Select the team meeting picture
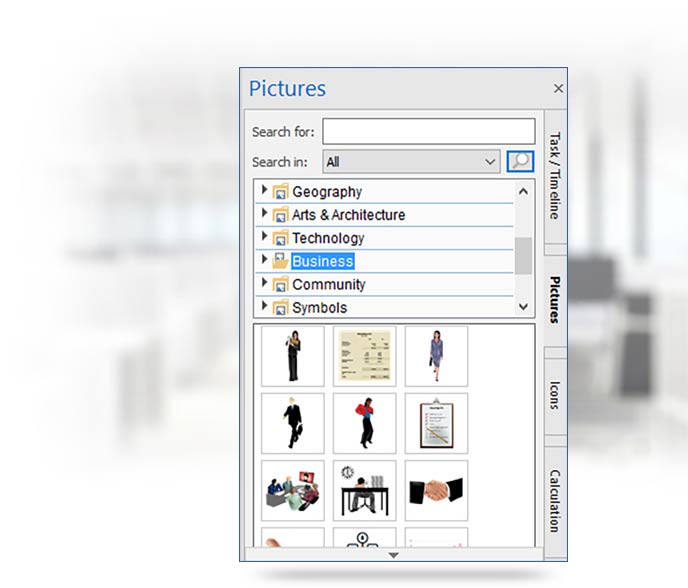 pos(293,490)
